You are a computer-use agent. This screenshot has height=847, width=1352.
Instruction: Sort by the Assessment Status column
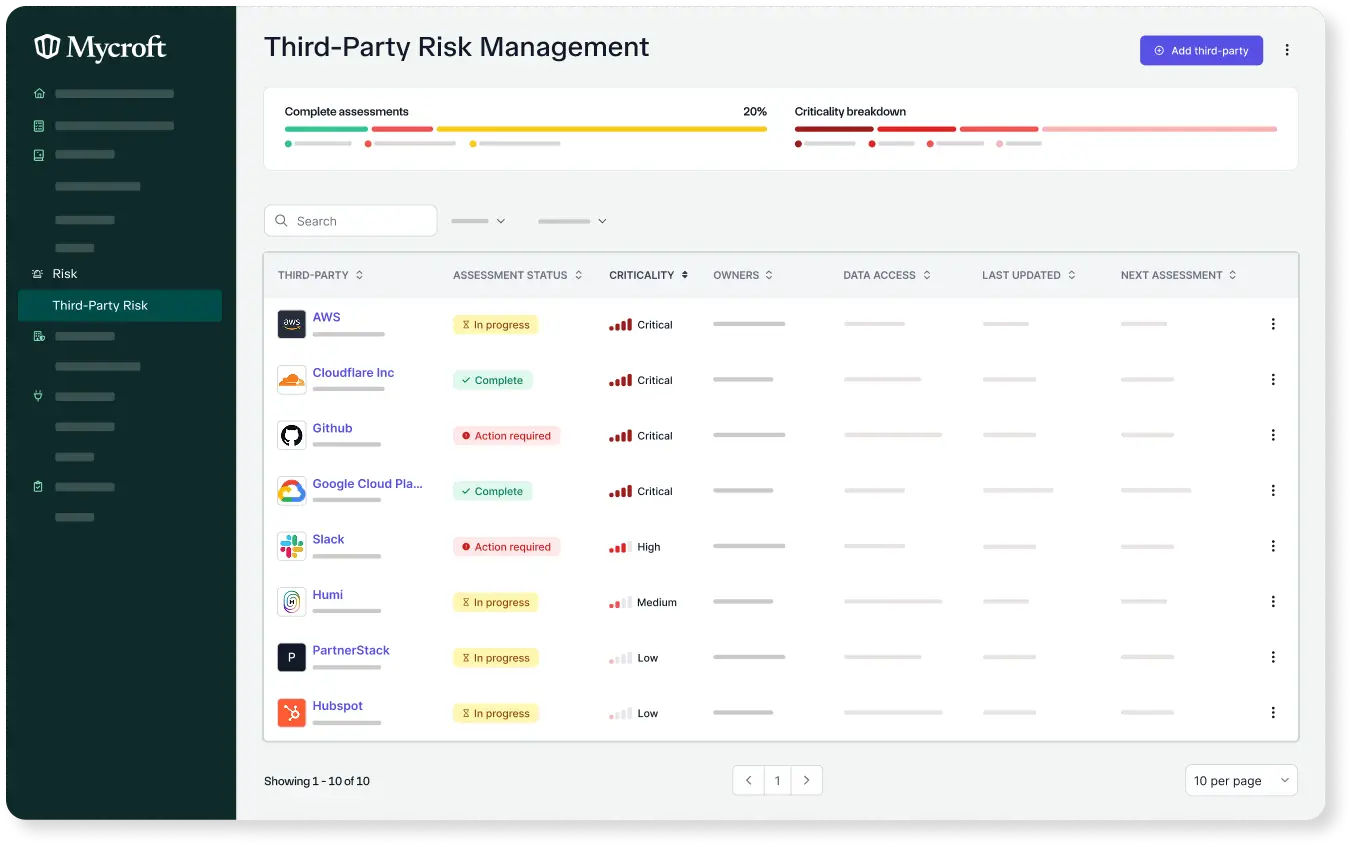(518, 275)
